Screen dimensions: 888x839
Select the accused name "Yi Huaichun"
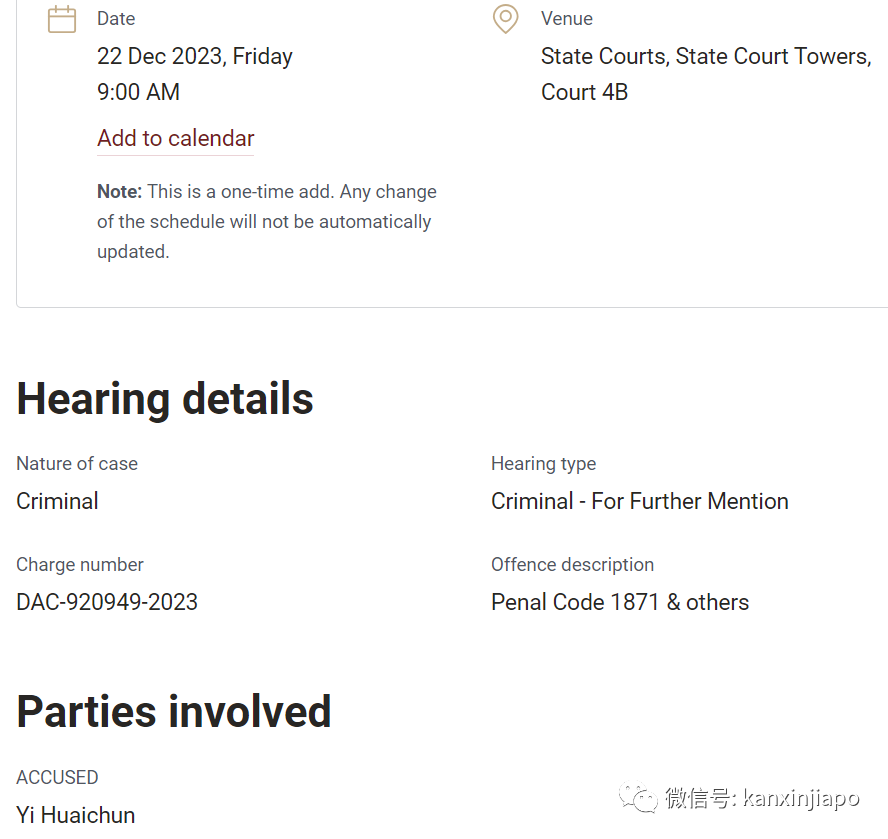click(x=76, y=815)
